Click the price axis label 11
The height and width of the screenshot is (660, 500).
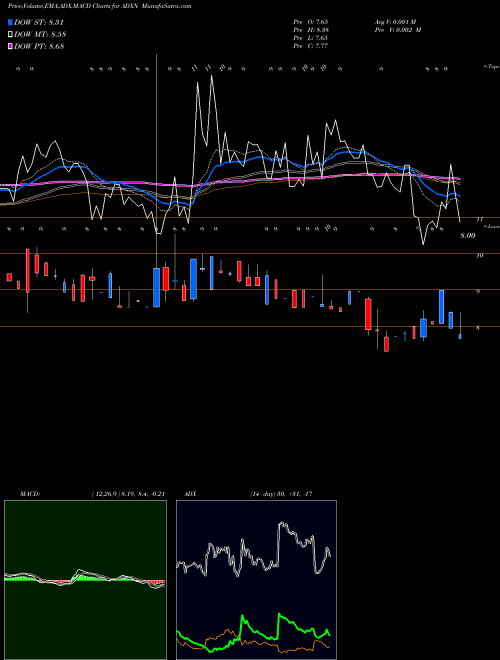(x=479, y=219)
